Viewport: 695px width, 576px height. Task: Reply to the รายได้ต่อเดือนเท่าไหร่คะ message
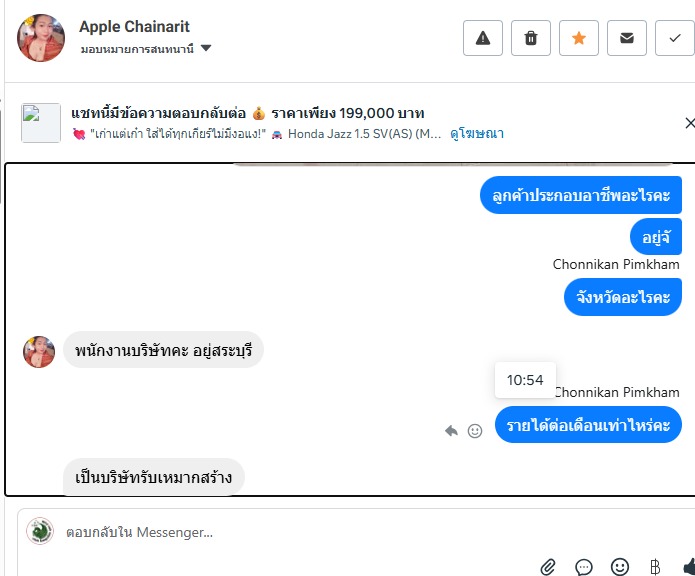pos(452,430)
